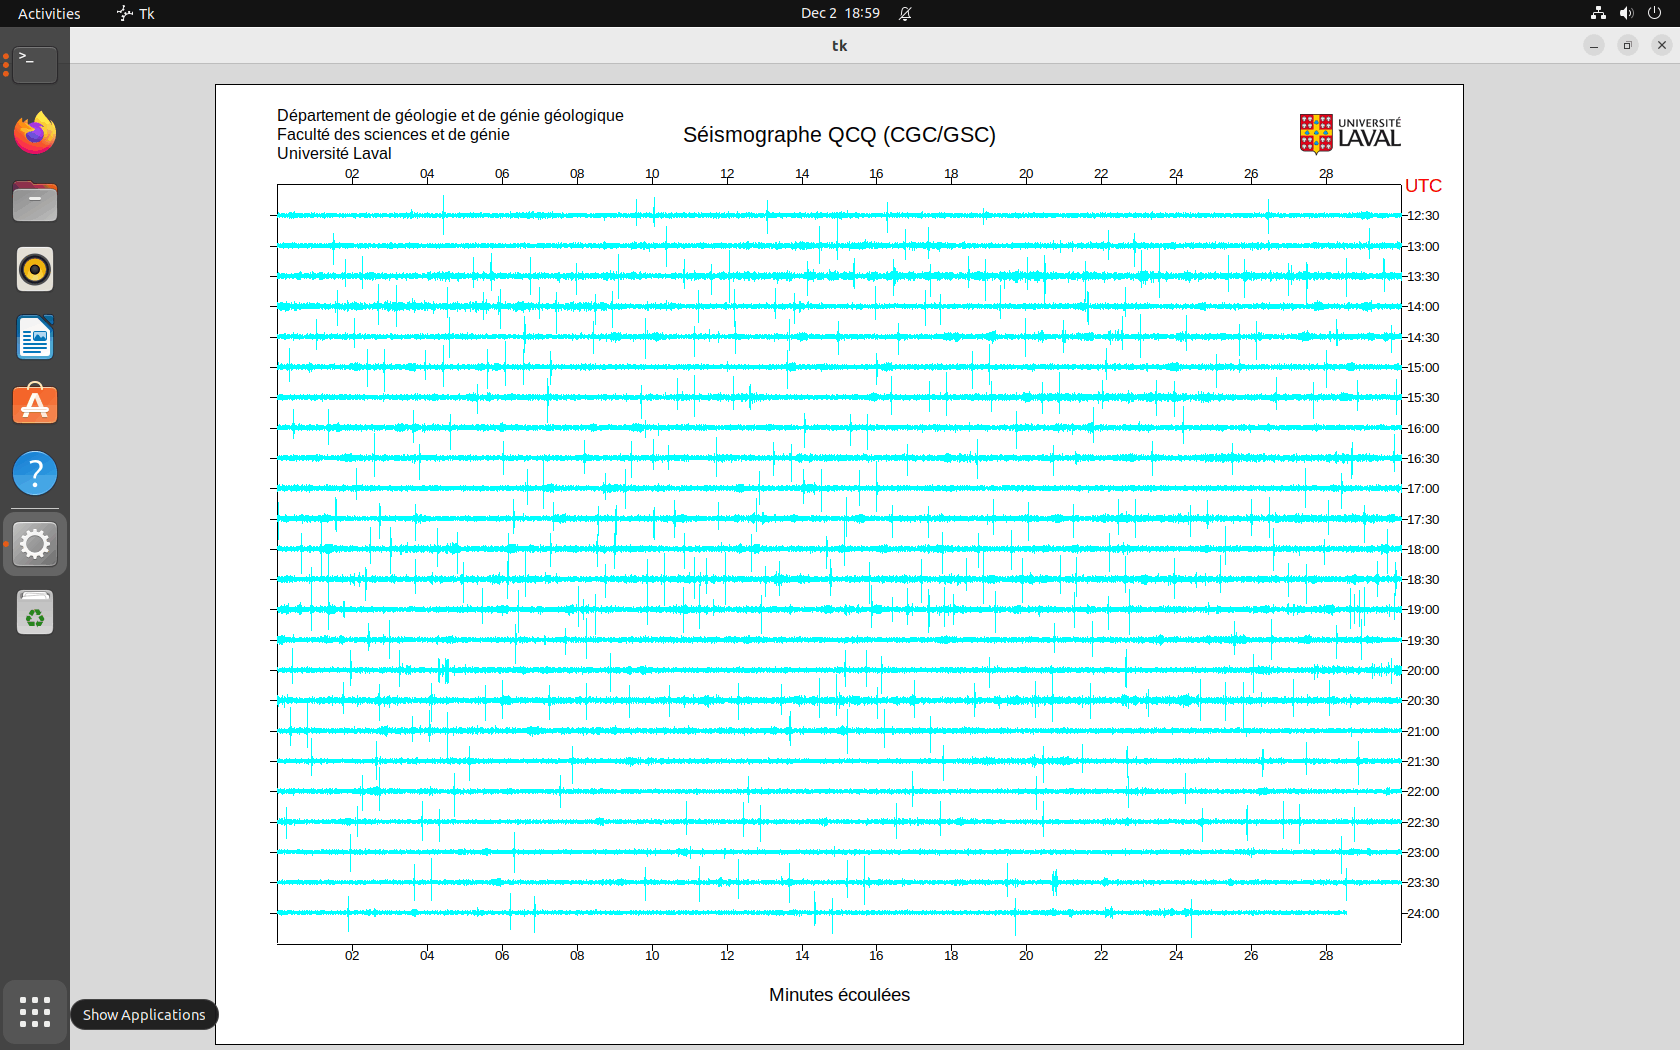The width and height of the screenshot is (1680, 1050).
Task: Open the Files manager
Action: click(35, 201)
